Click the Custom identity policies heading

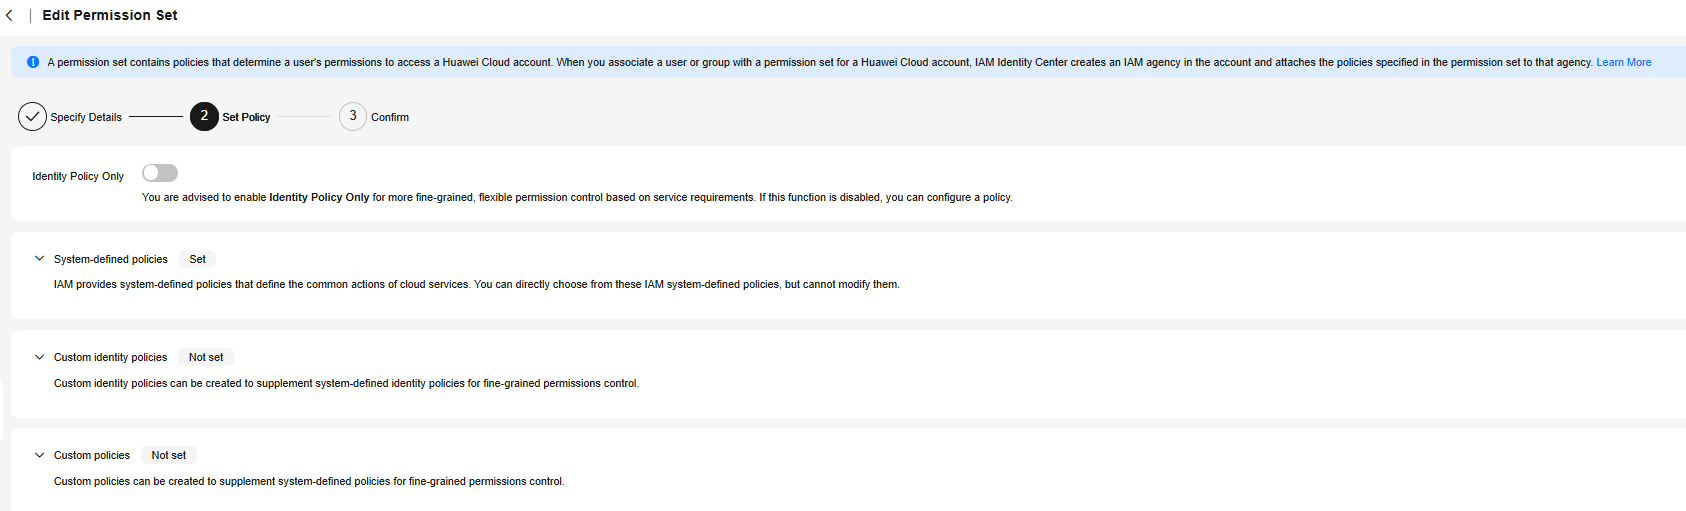click(x=110, y=357)
